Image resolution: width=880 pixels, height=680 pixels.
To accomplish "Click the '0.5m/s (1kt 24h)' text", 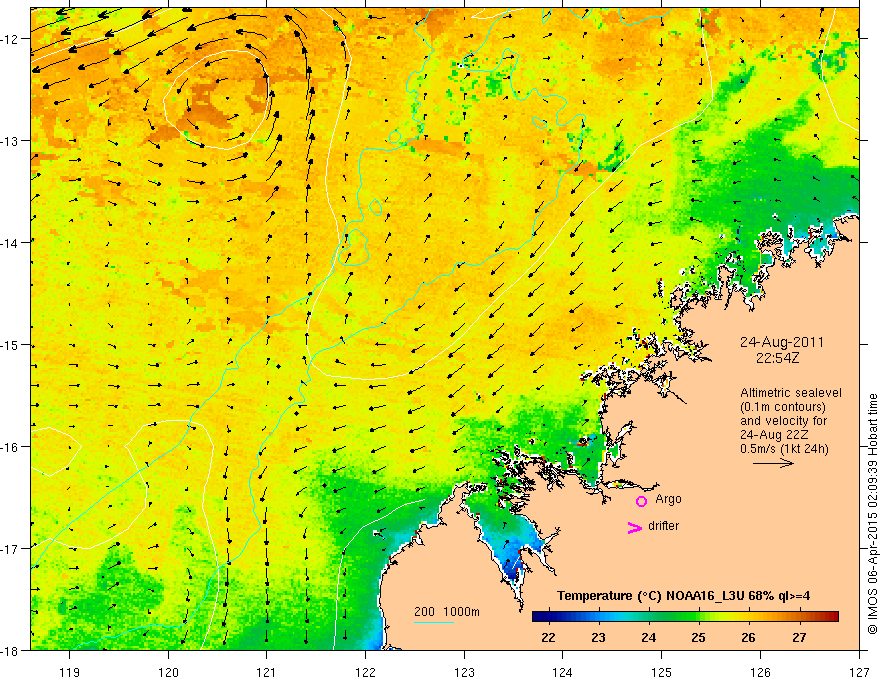I will (784, 449).
